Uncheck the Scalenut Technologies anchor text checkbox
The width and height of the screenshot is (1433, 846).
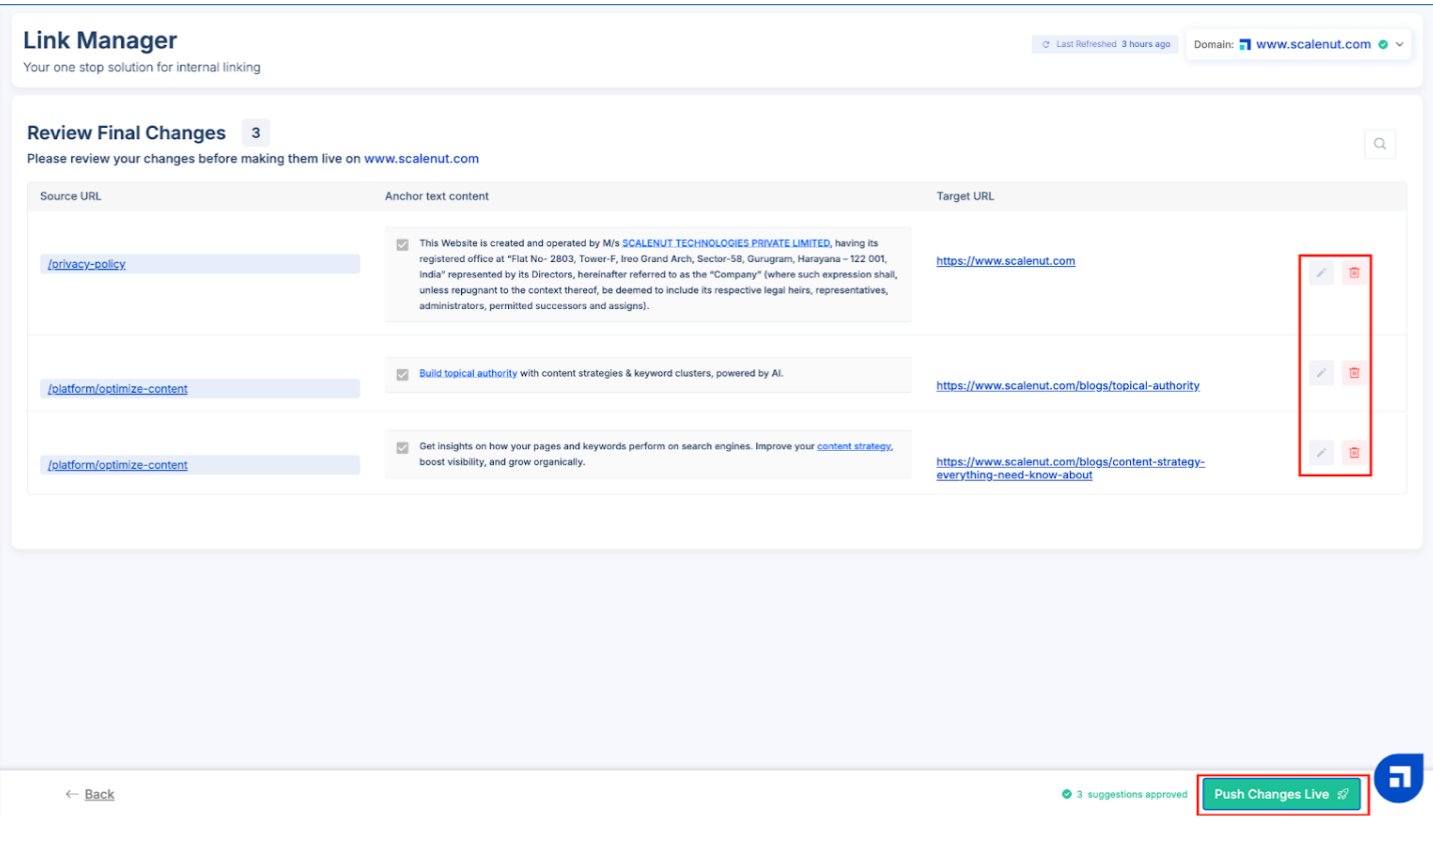[x=402, y=245]
